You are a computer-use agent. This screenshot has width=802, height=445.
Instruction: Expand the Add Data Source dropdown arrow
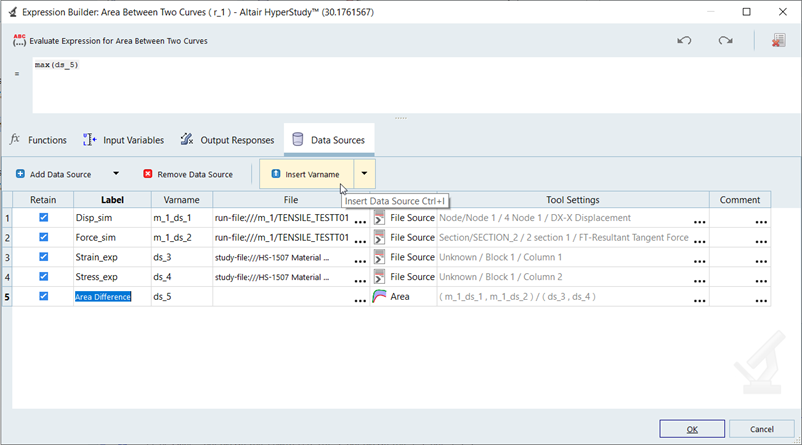click(116, 174)
